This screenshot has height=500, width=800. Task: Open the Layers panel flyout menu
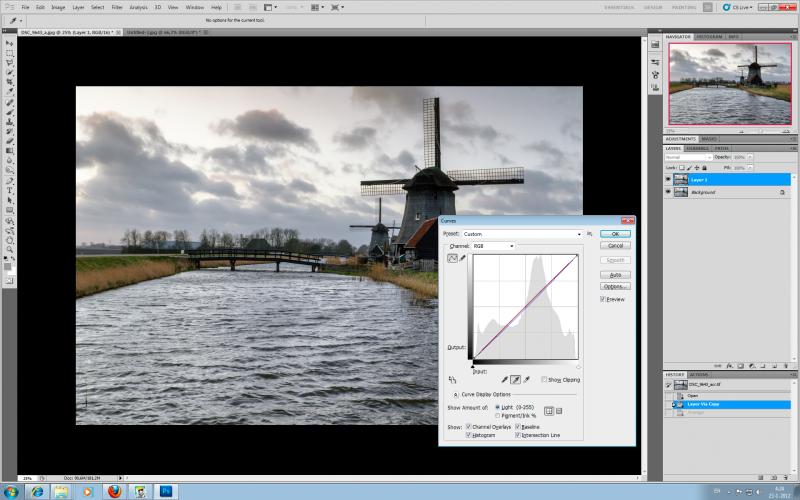coord(793,148)
